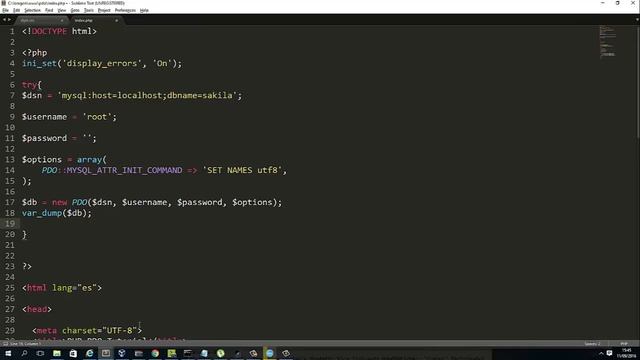Open the Goto menu
The height and width of the screenshot is (360, 640).
point(75,10)
